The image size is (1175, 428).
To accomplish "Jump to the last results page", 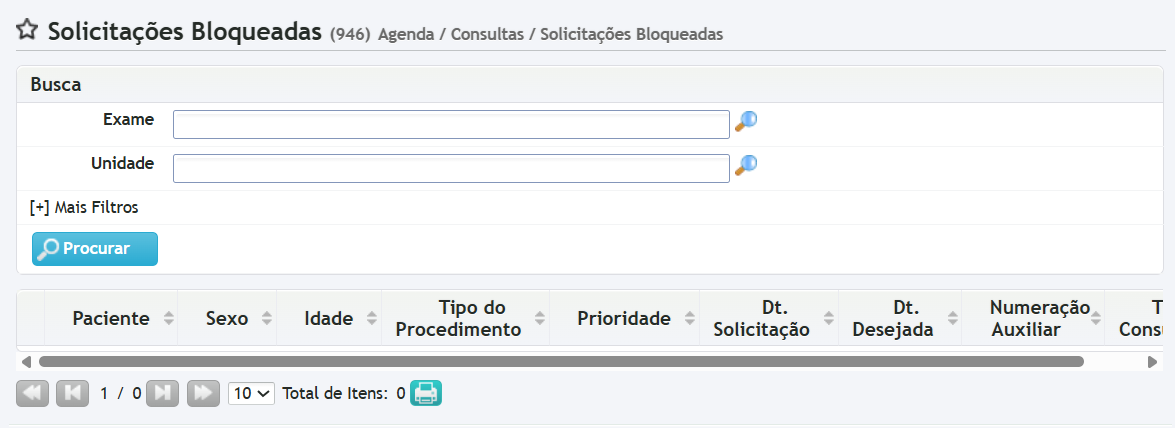I will 203,393.
